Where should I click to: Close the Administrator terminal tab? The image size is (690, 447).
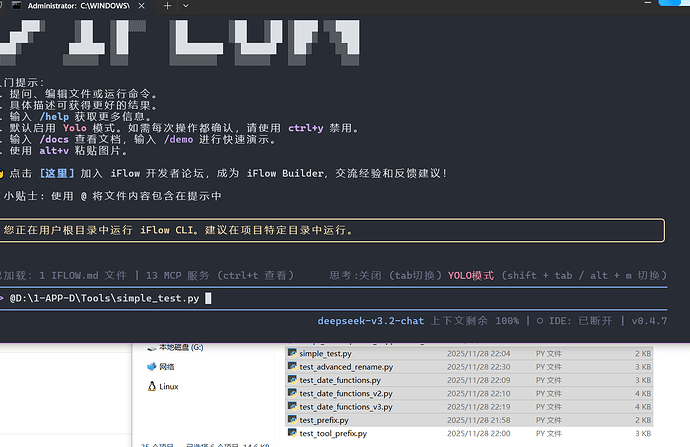click(141, 6)
